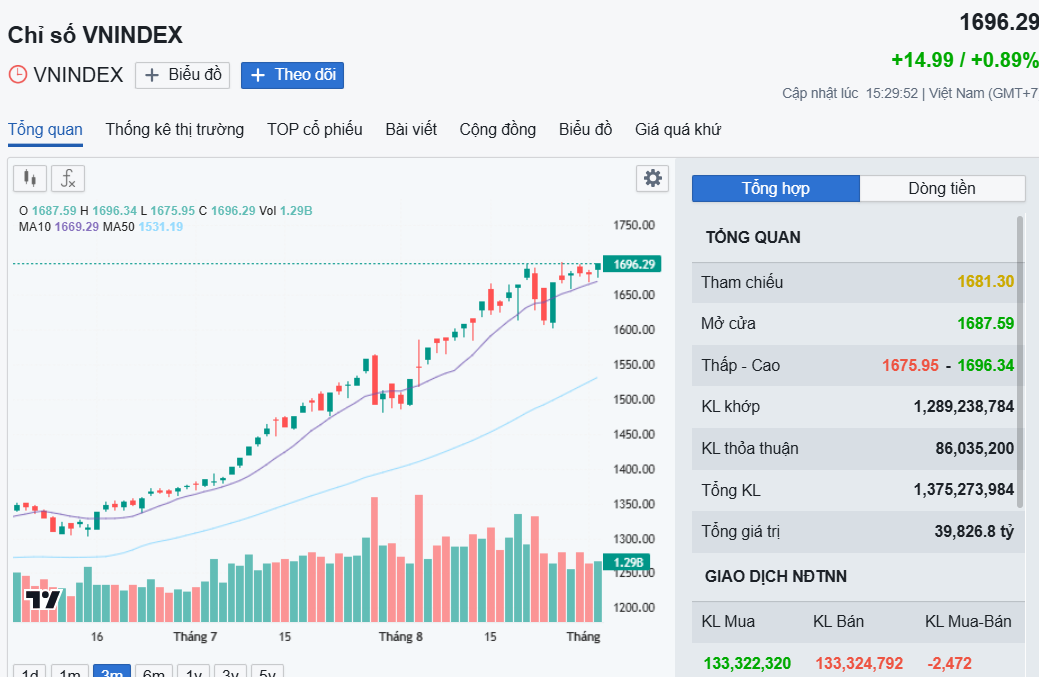Click the KL Mua-Bán value -2,472
Viewport: 1039px width, 677px height.
click(950, 663)
